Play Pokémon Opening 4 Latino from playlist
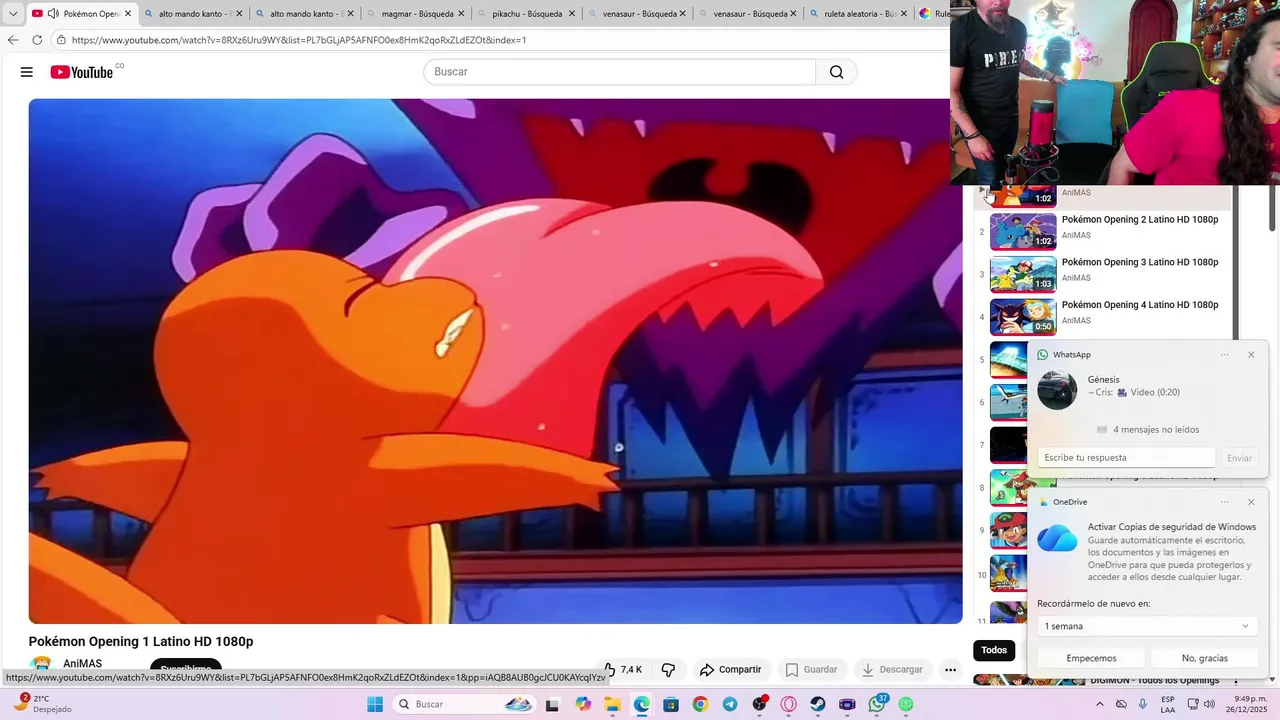 (x=1104, y=317)
